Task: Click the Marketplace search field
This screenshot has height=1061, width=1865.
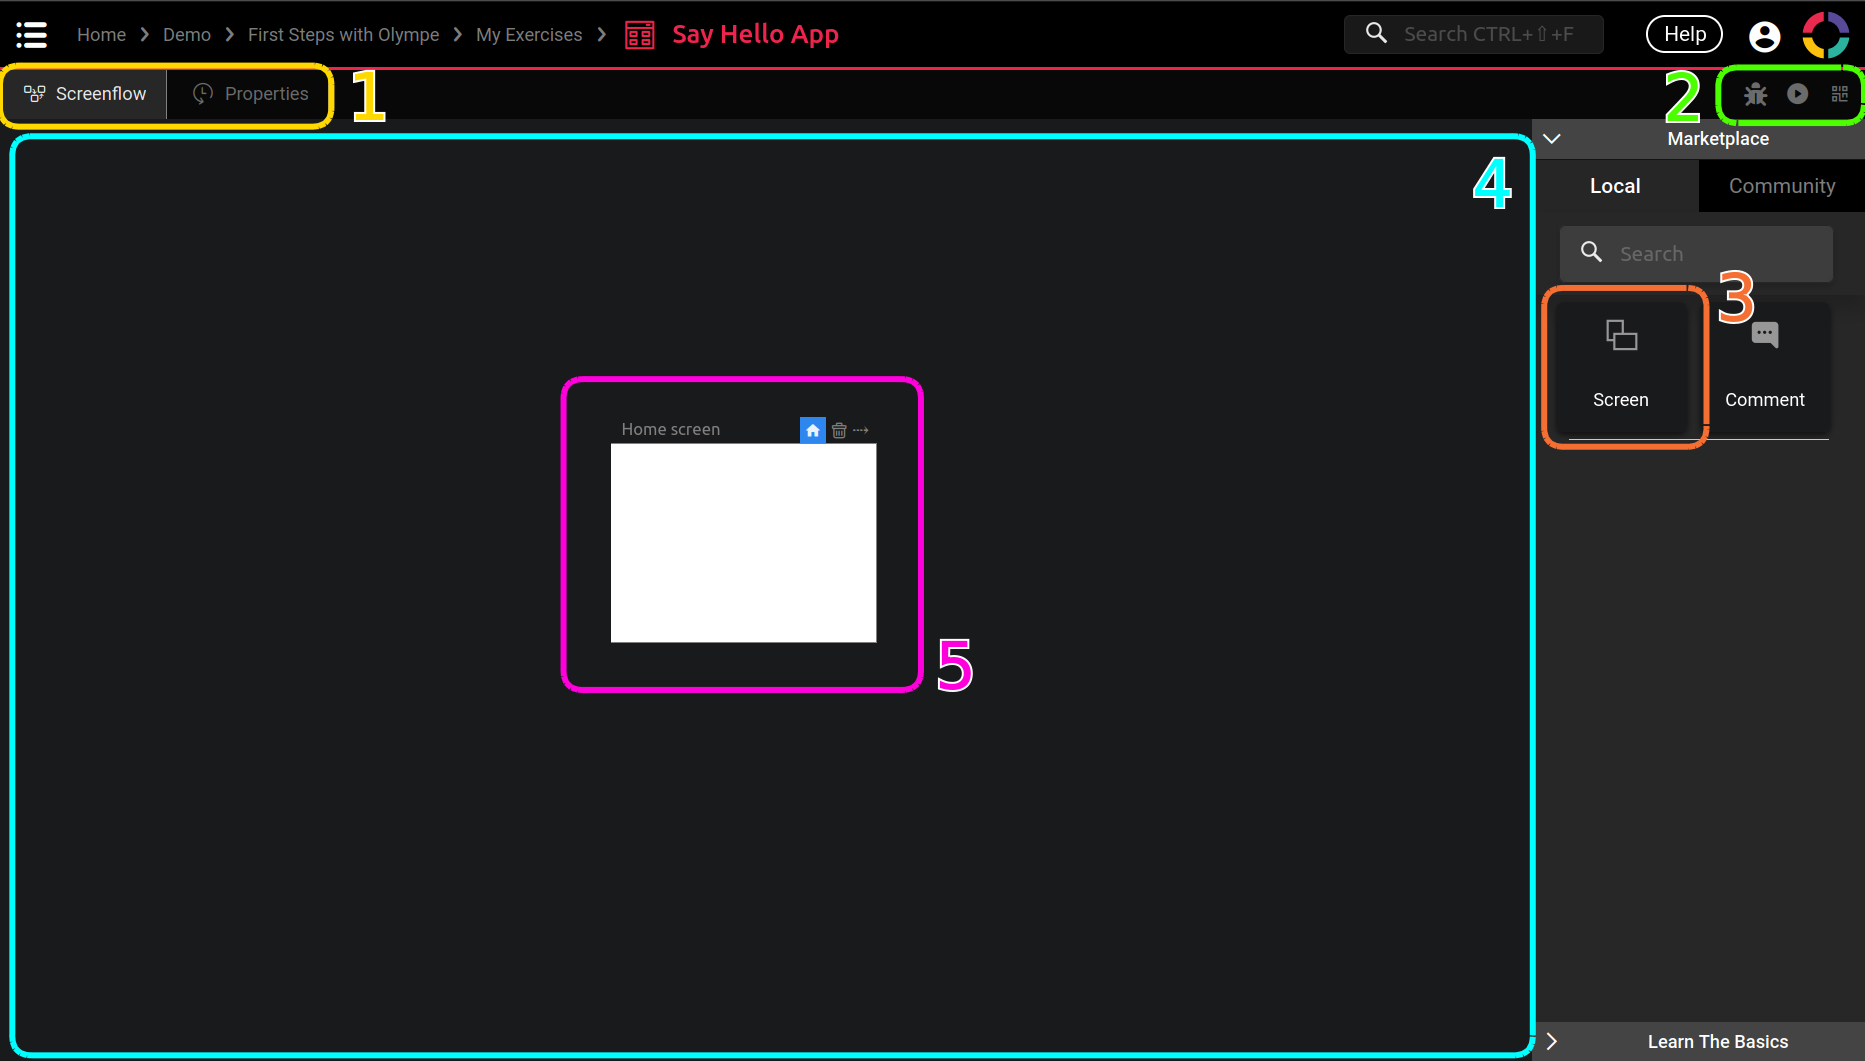Action: coord(1710,254)
